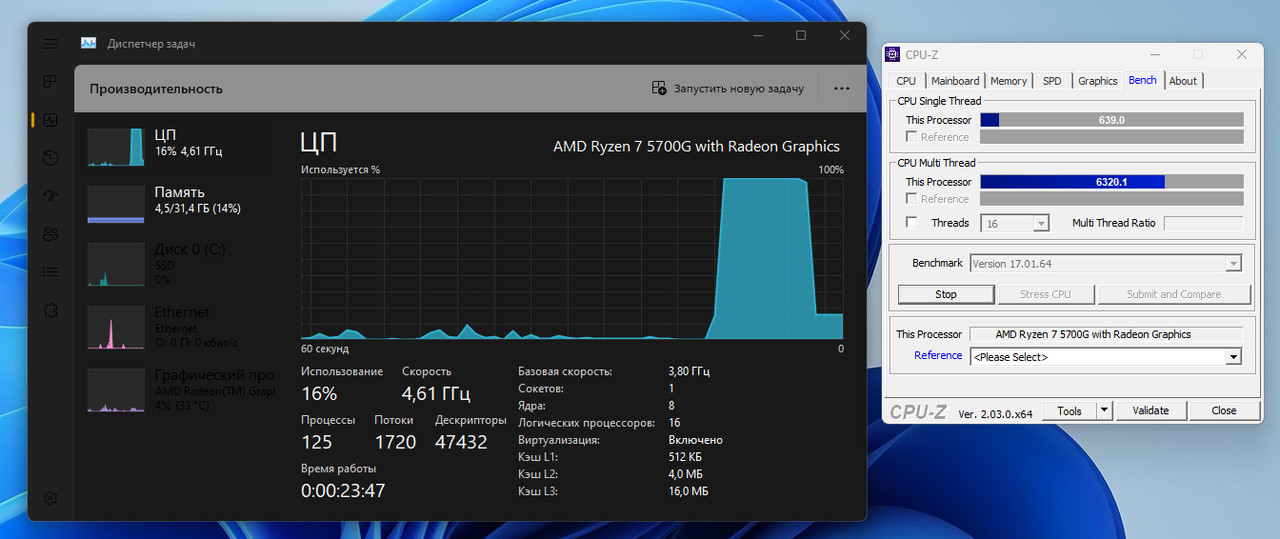Switch to SPD tab in CPU-Z
Viewport: 1280px width, 539px height.
tap(1052, 81)
